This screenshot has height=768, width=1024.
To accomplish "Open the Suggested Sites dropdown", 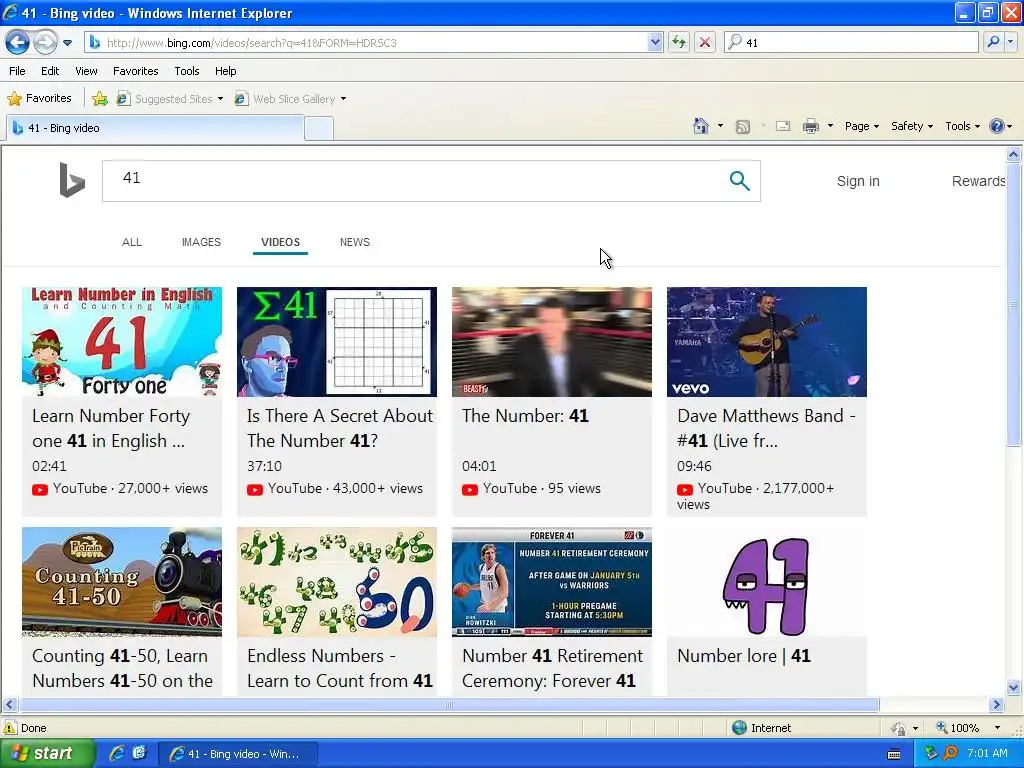I will tap(170, 99).
